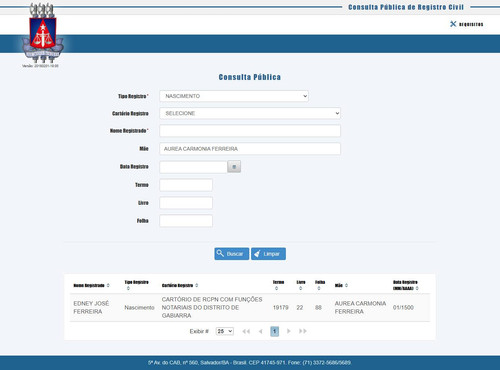The height and width of the screenshot is (370, 500).
Task: Select page 1 in the paginator
Action: (x=274, y=331)
